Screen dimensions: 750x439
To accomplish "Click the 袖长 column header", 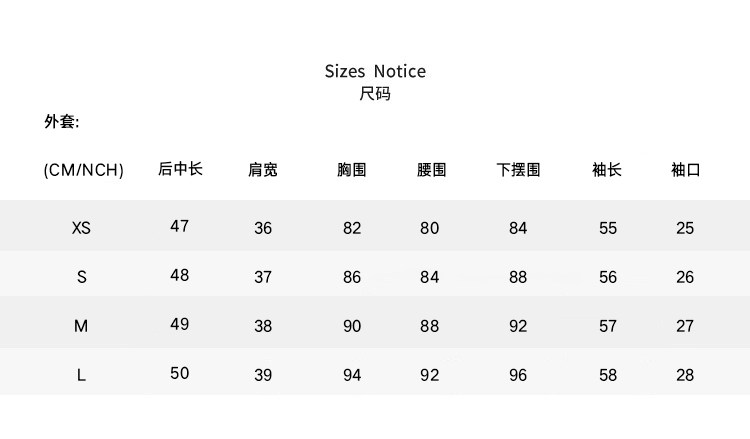I will coord(607,170).
